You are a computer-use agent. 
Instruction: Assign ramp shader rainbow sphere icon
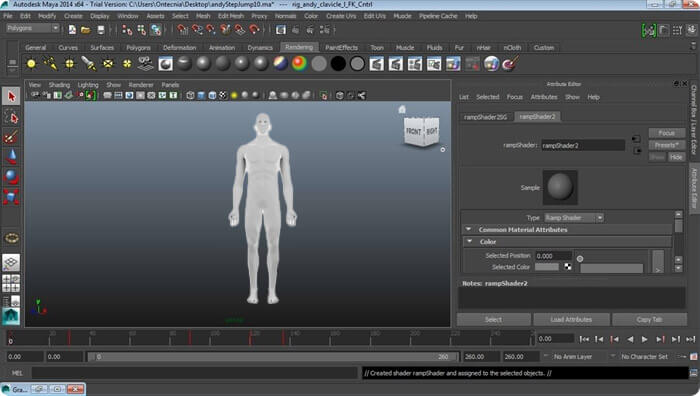[x=300, y=64]
